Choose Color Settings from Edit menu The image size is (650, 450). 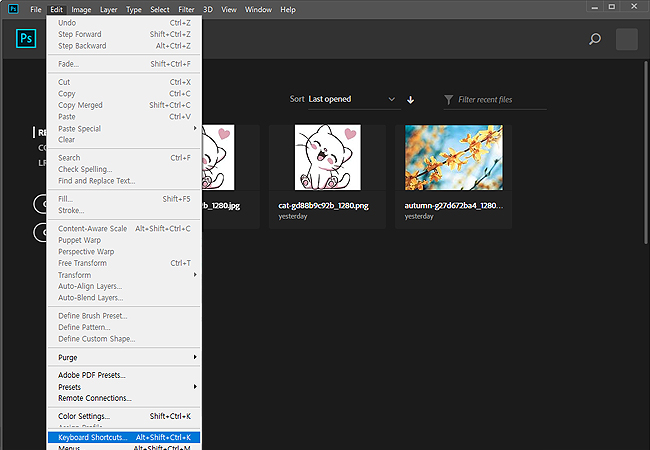pos(124,416)
